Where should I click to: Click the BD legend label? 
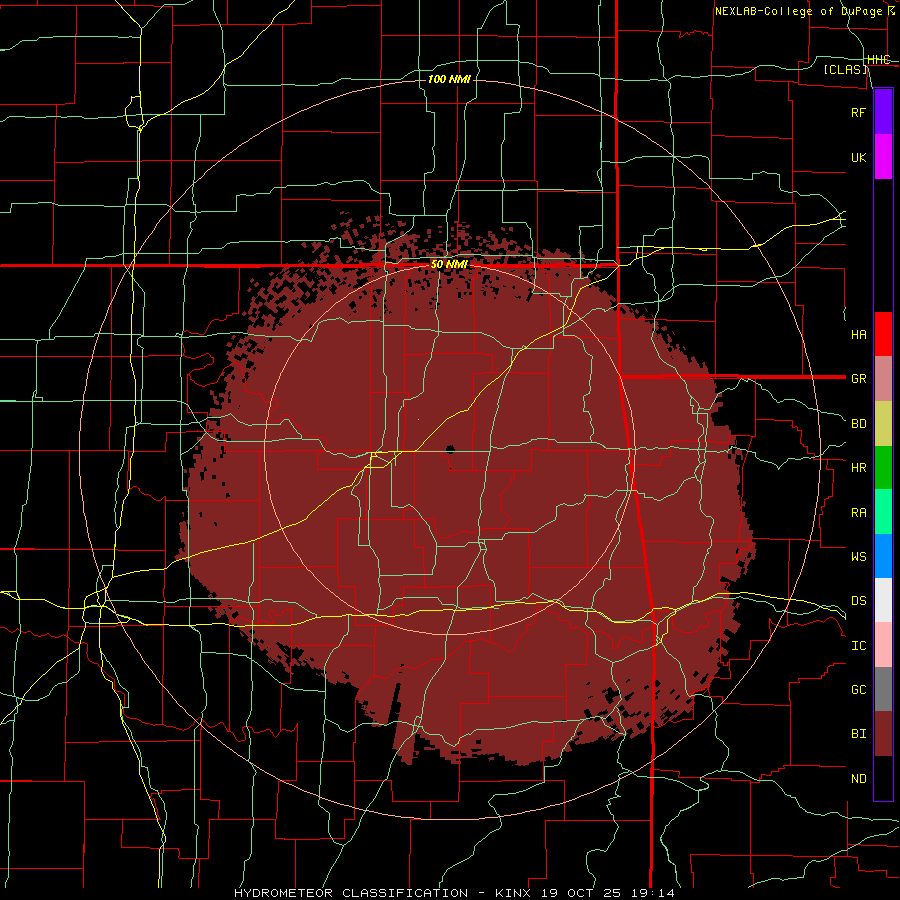[858, 424]
